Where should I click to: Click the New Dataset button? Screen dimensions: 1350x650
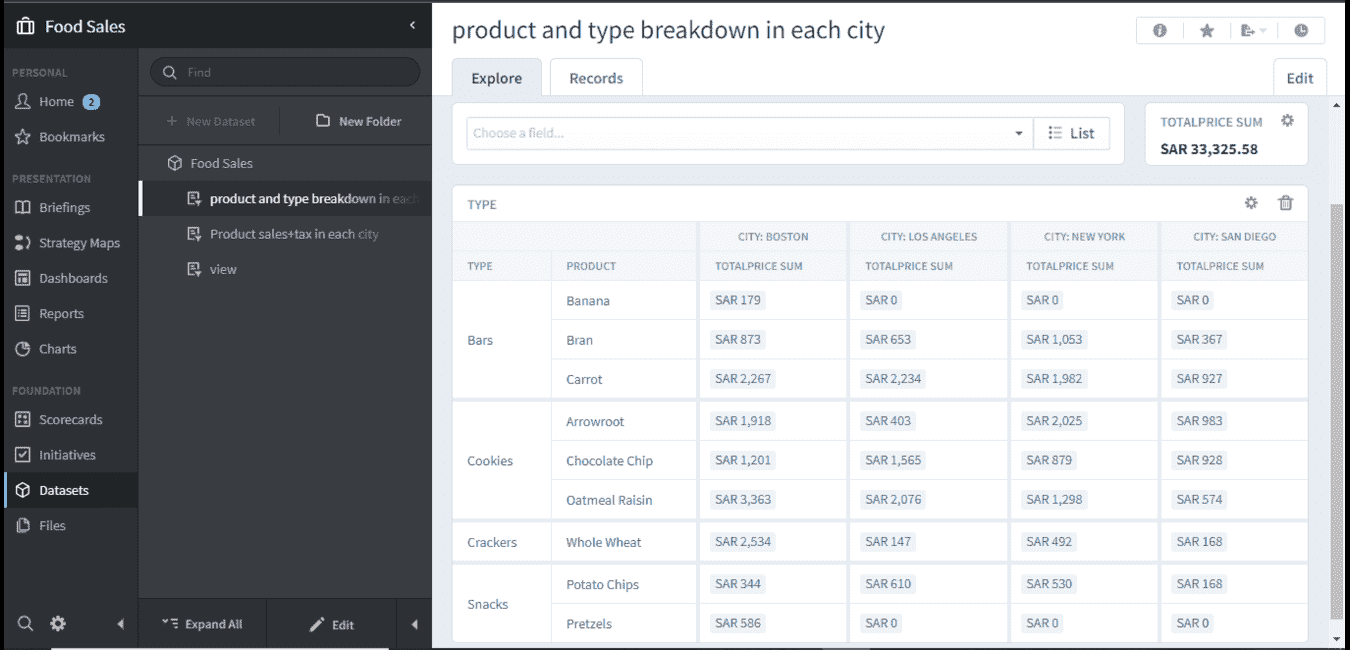pos(211,121)
